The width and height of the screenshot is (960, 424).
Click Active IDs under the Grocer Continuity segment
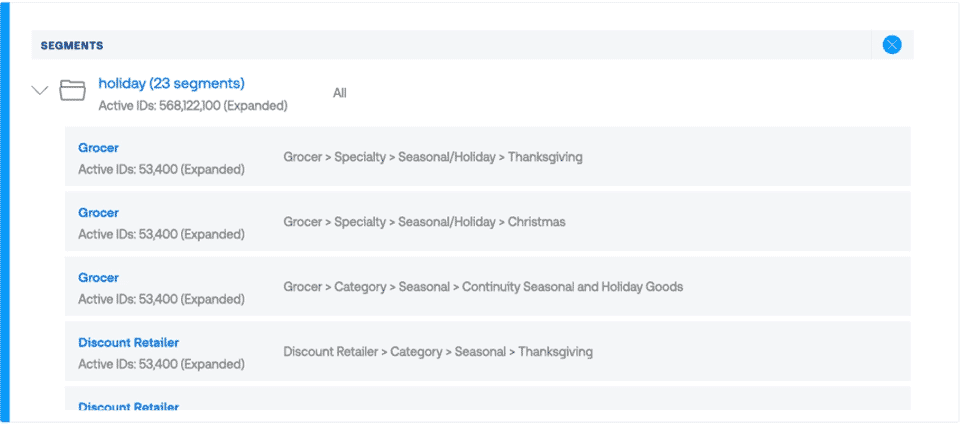(x=161, y=299)
